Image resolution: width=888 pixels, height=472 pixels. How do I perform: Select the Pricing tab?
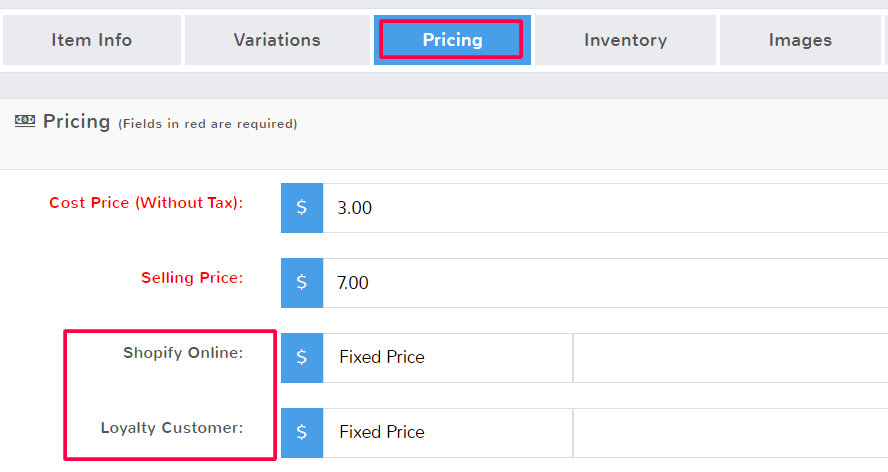[x=452, y=40]
